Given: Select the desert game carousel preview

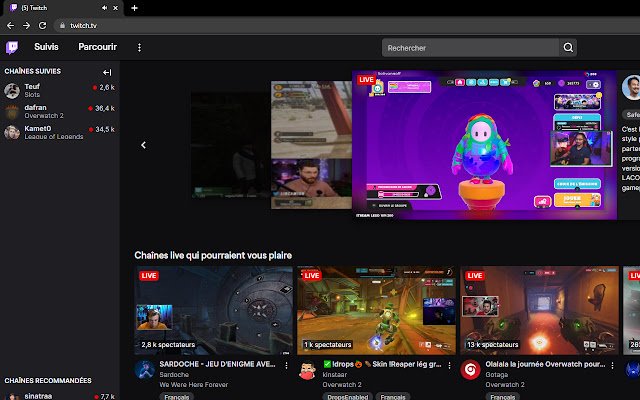Looking at the screenshot, I should click(x=311, y=145).
